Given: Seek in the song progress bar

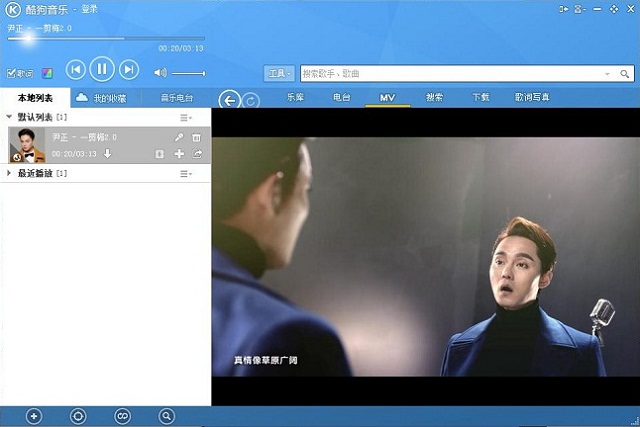Looking at the screenshot, I should 106,38.
